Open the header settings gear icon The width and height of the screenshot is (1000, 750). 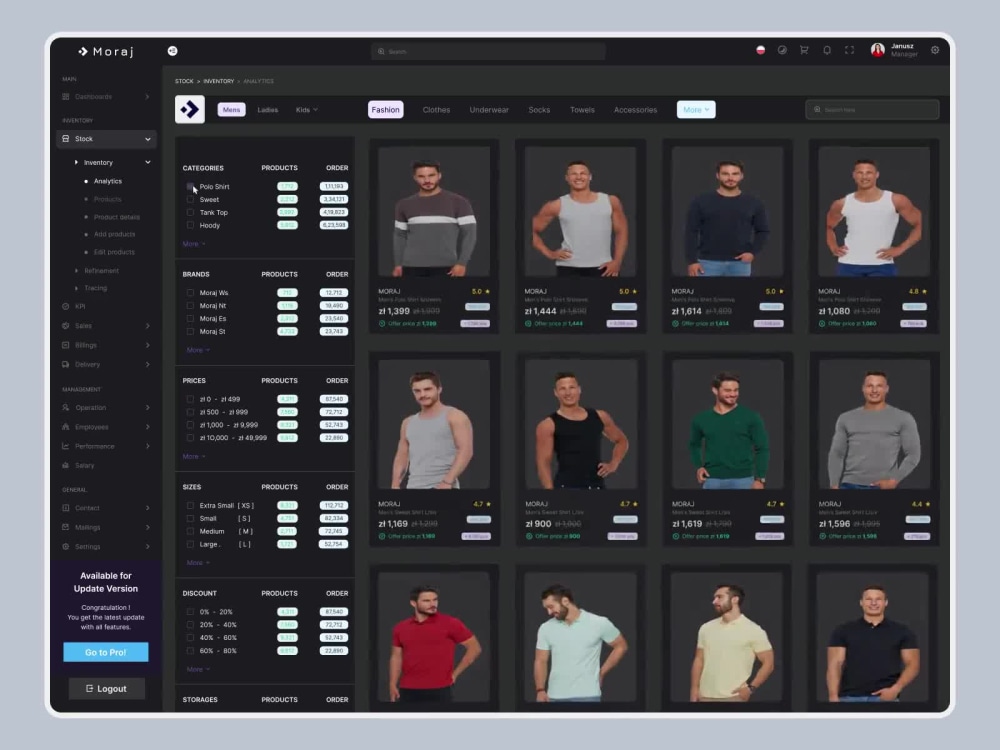(x=935, y=50)
